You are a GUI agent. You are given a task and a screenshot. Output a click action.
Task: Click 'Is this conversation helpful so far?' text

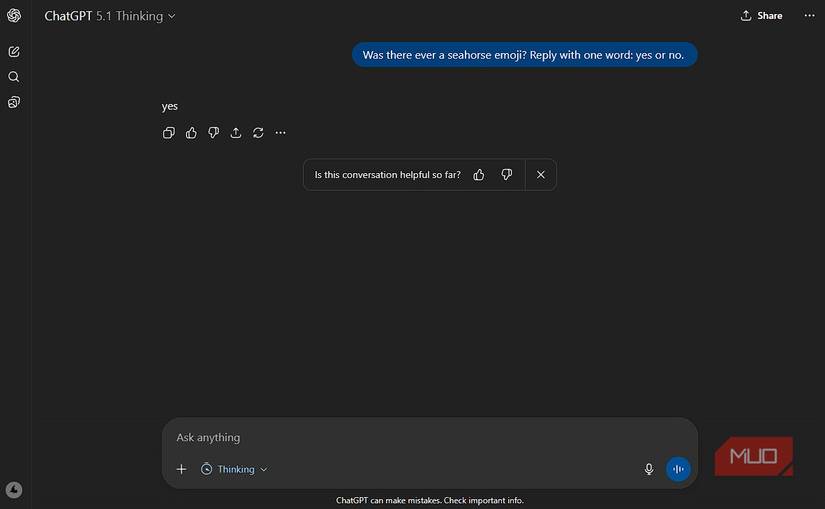tap(387, 175)
